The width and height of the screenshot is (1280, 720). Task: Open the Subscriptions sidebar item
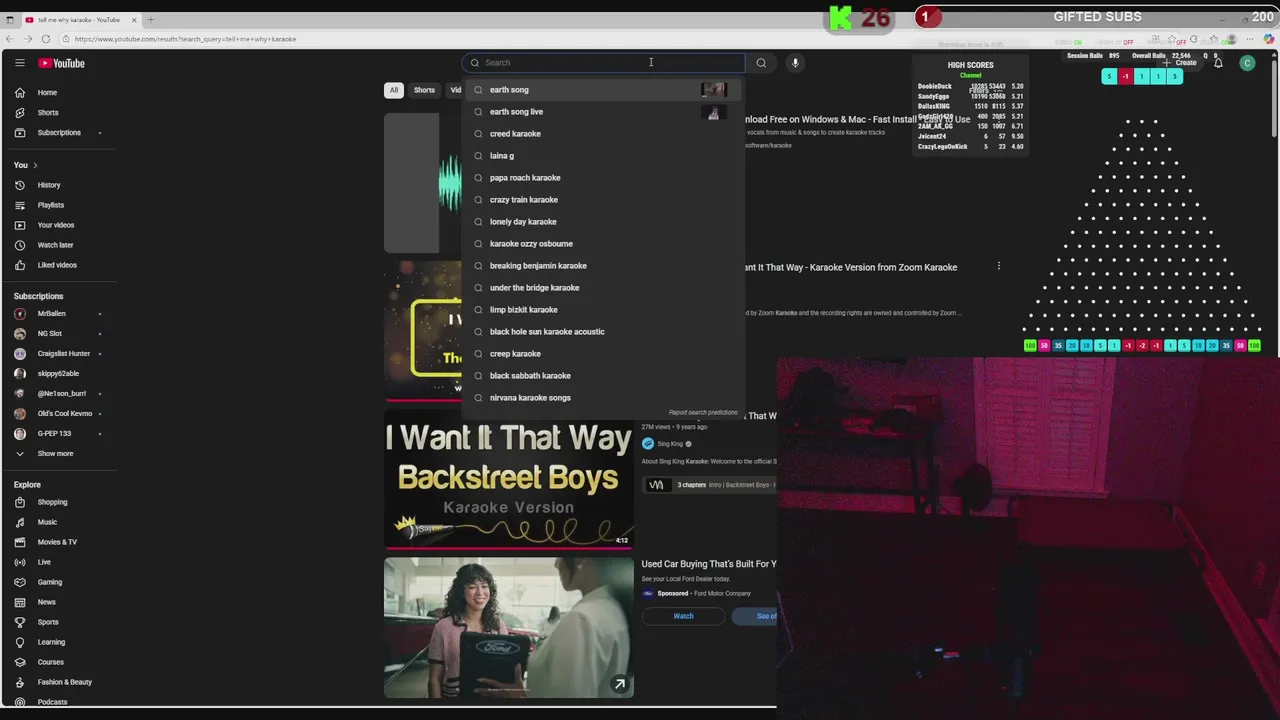pos(60,133)
